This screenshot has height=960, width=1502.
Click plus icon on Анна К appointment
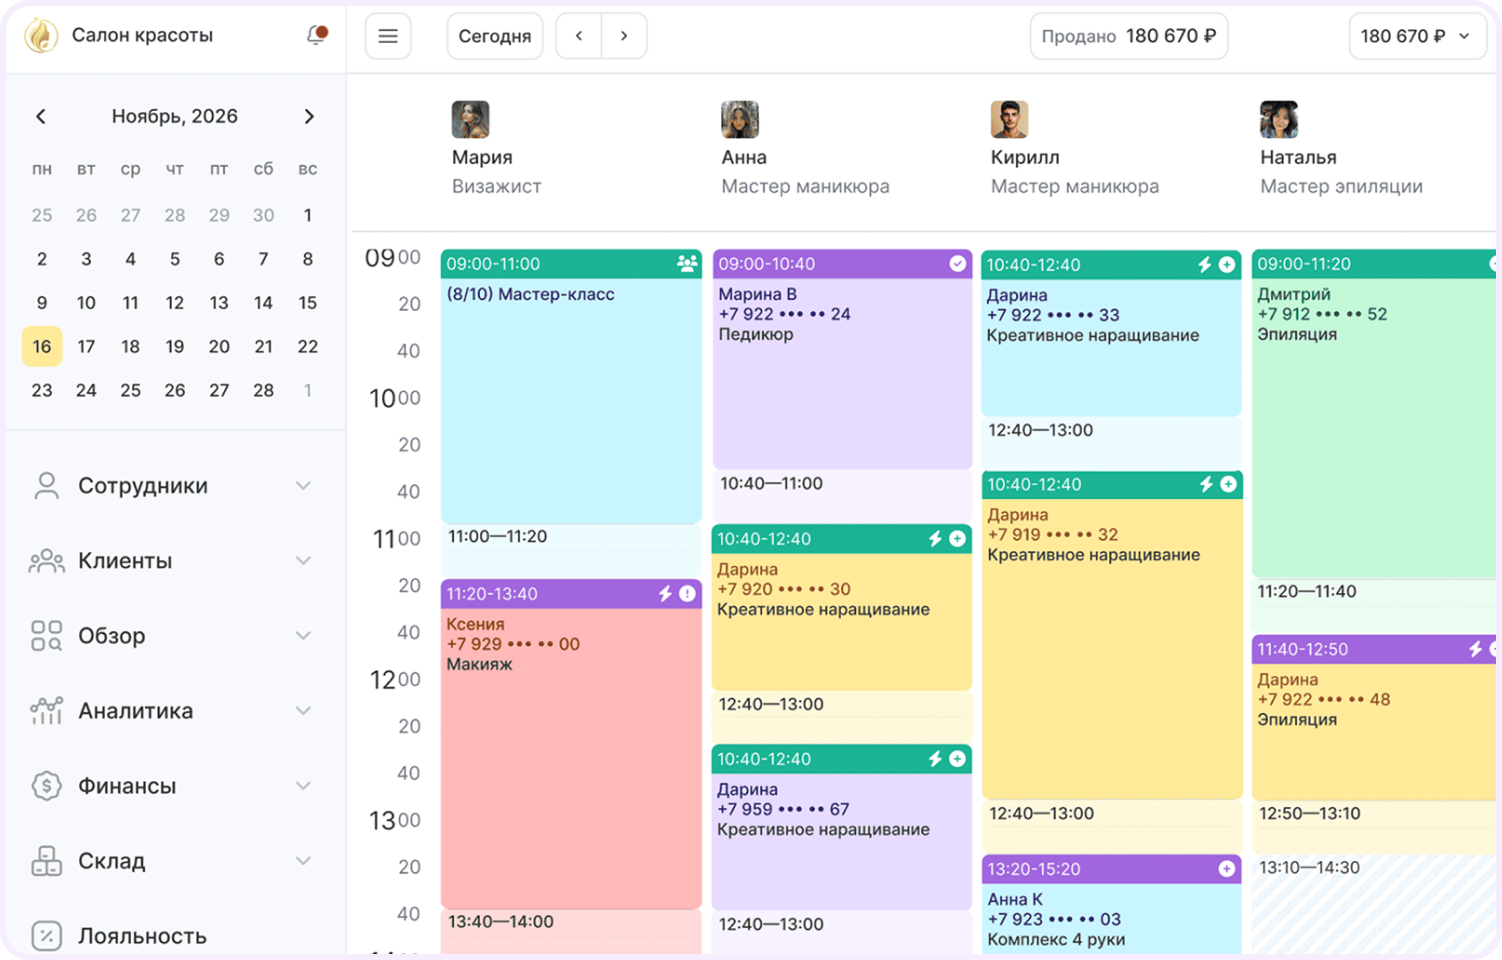pyautogui.click(x=1227, y=869)
